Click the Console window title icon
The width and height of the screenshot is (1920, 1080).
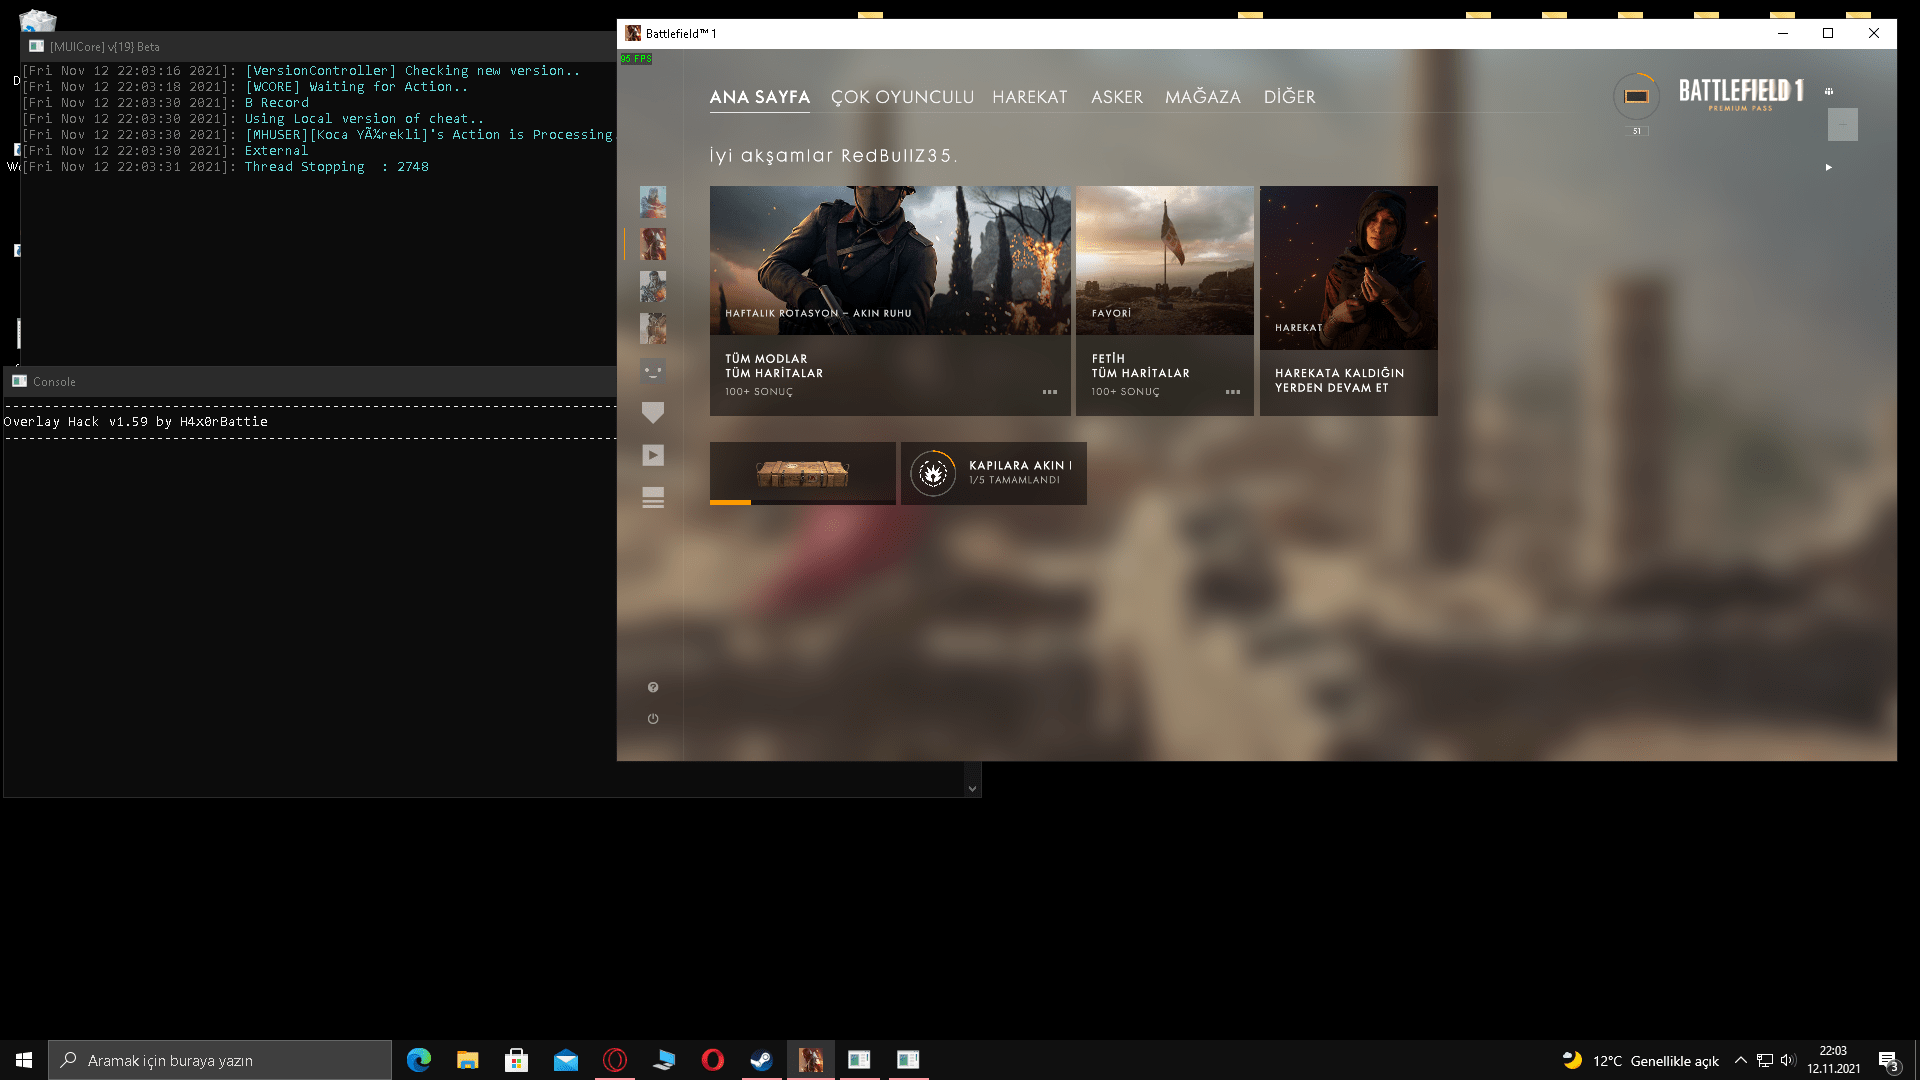click(x=19, y=381)
